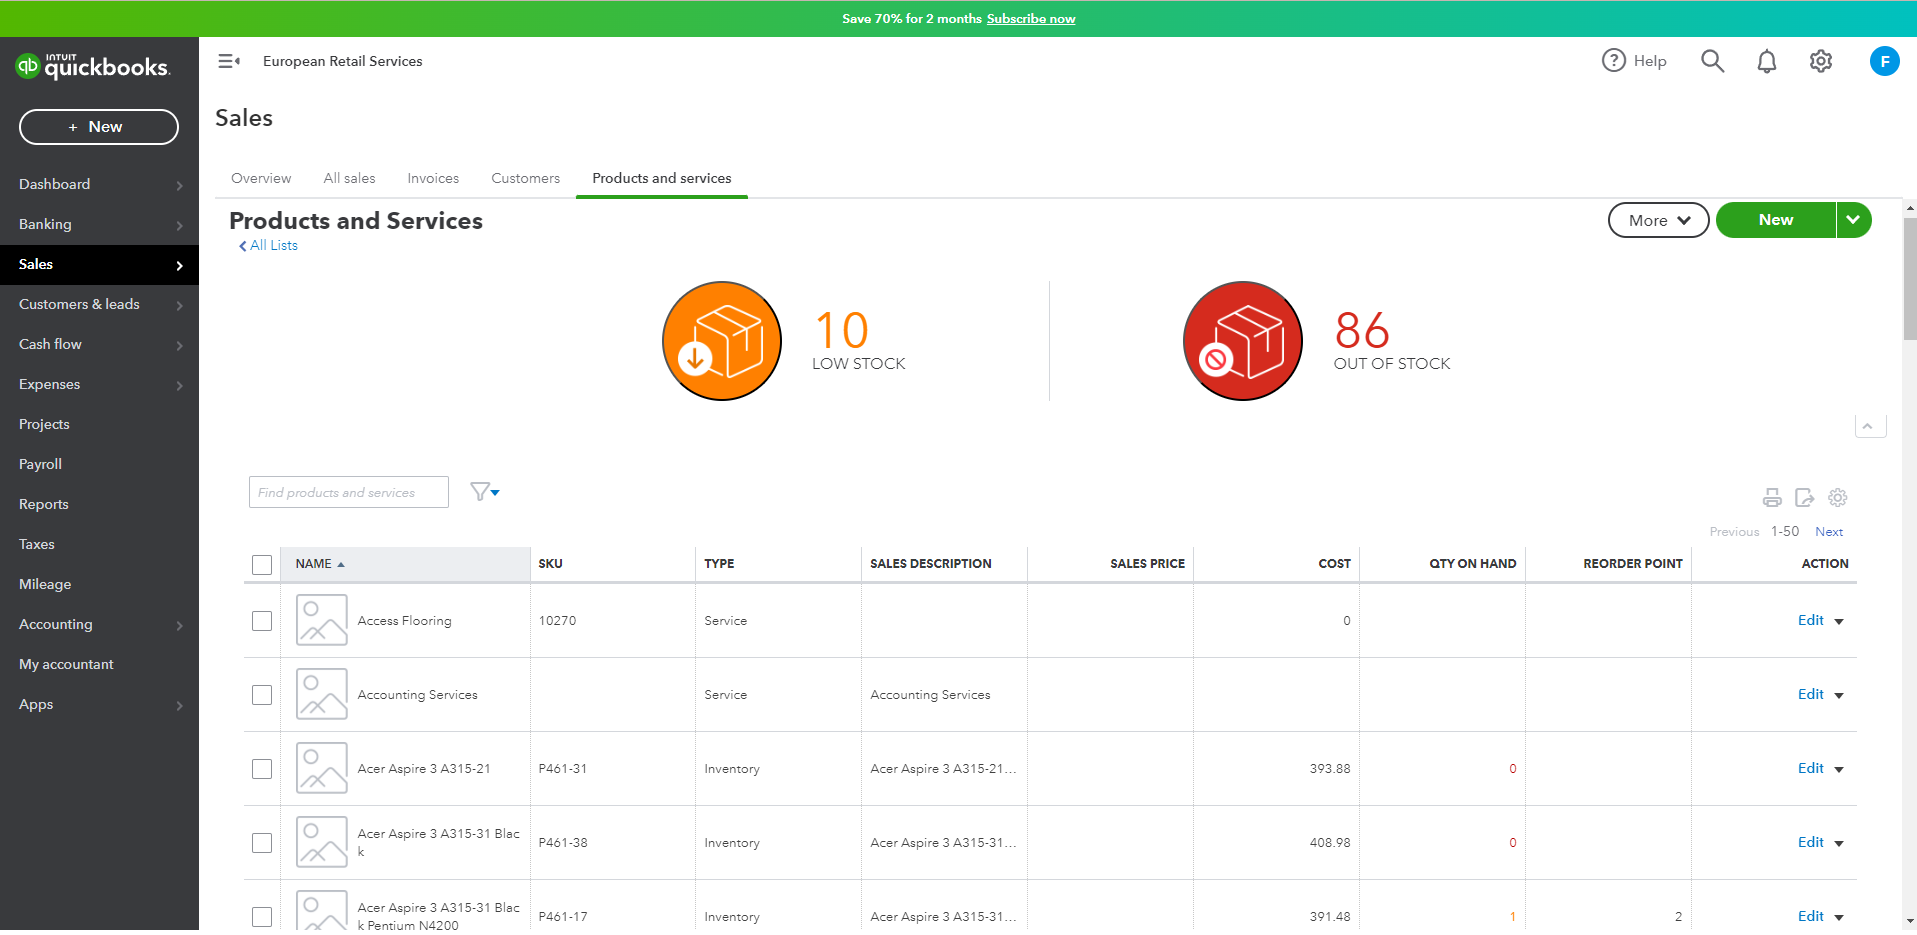
Task: Tick checkbox for SKU P461-17 row
Action: (262, 917)
